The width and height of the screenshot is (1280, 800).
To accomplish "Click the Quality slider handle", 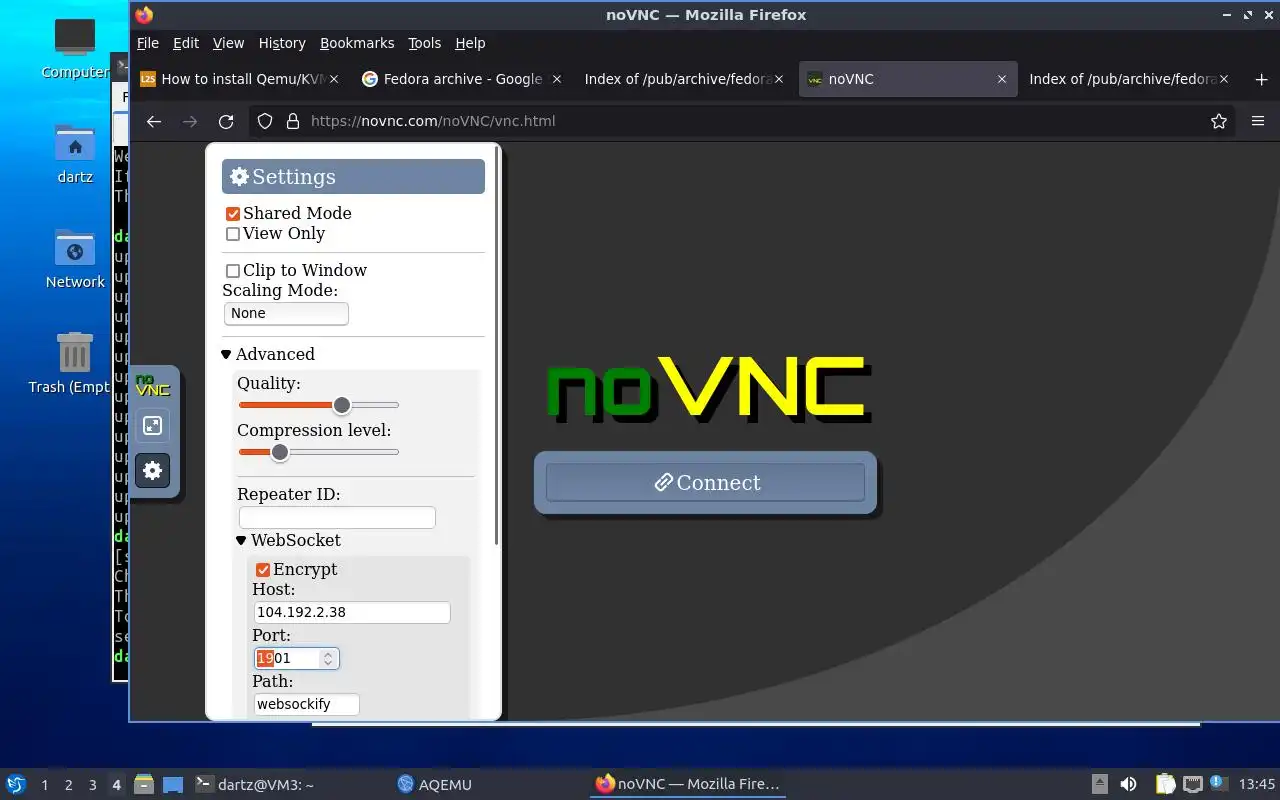I will tap(342, 405).
